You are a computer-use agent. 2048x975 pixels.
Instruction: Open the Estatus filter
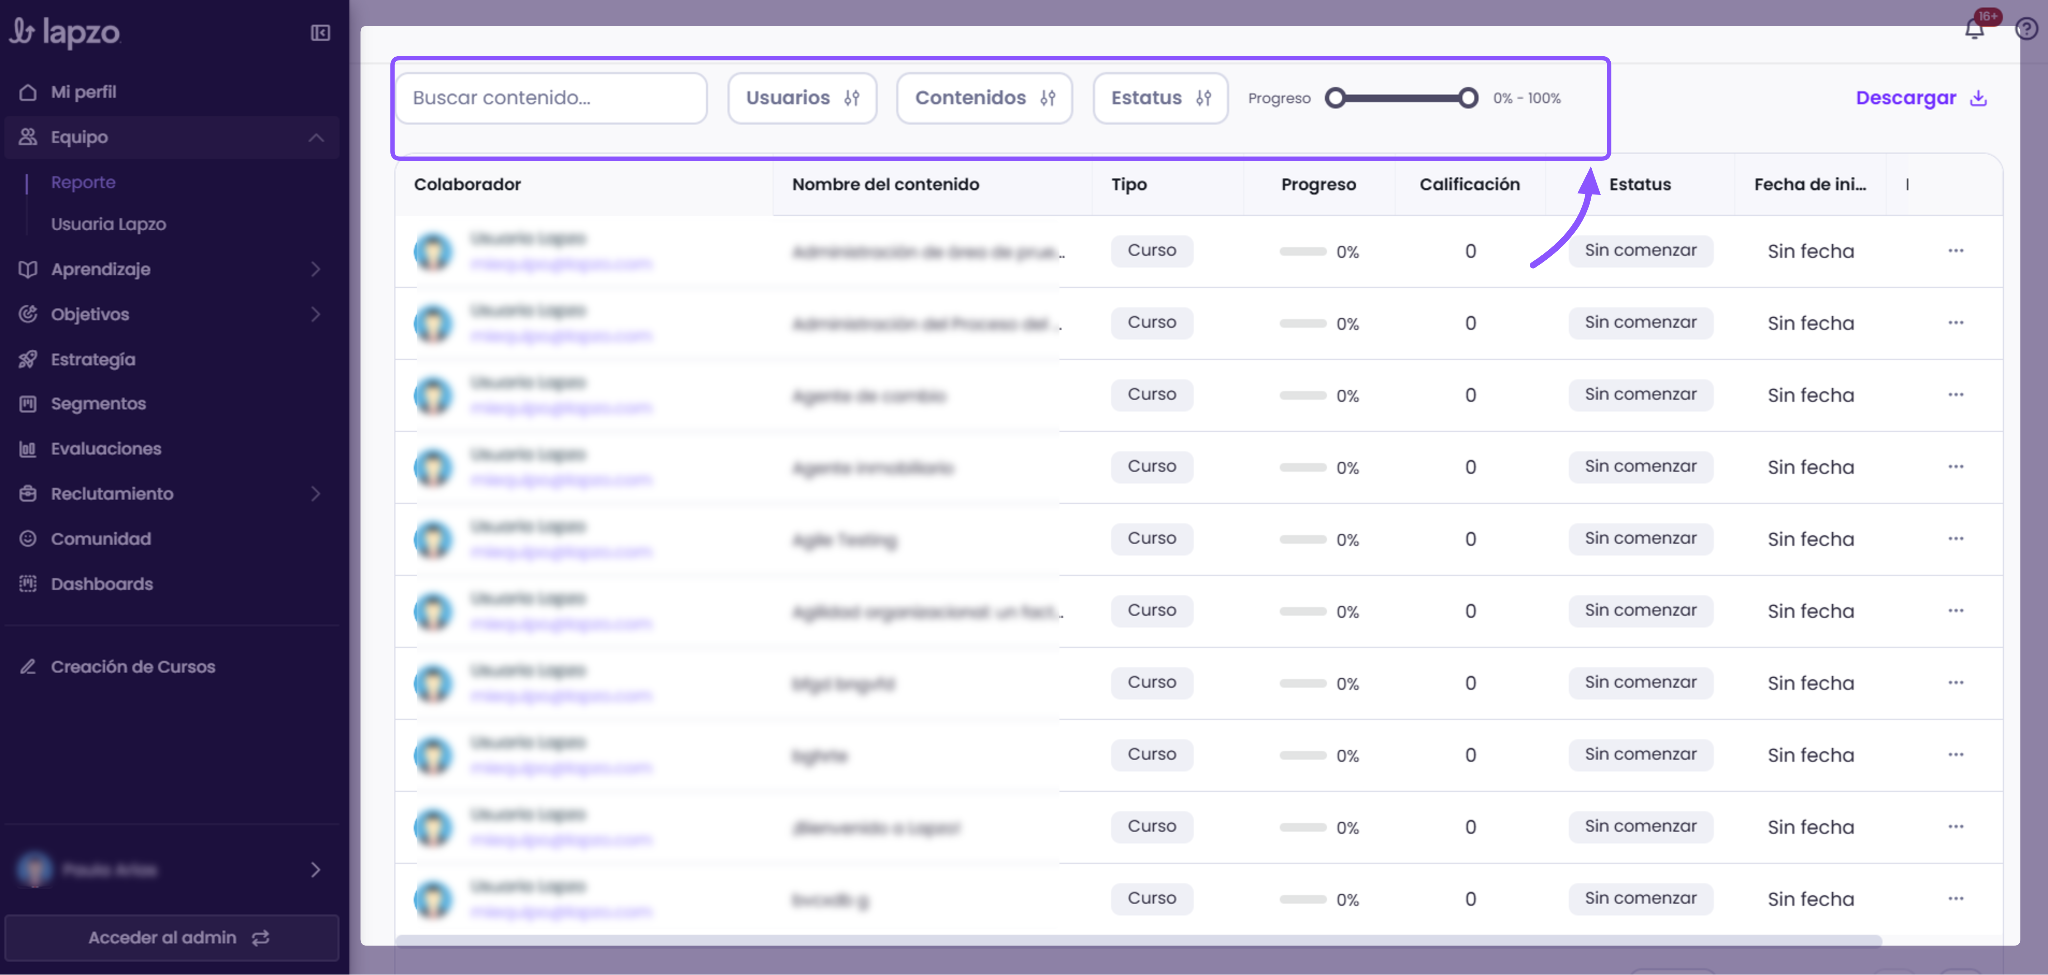1161,98
